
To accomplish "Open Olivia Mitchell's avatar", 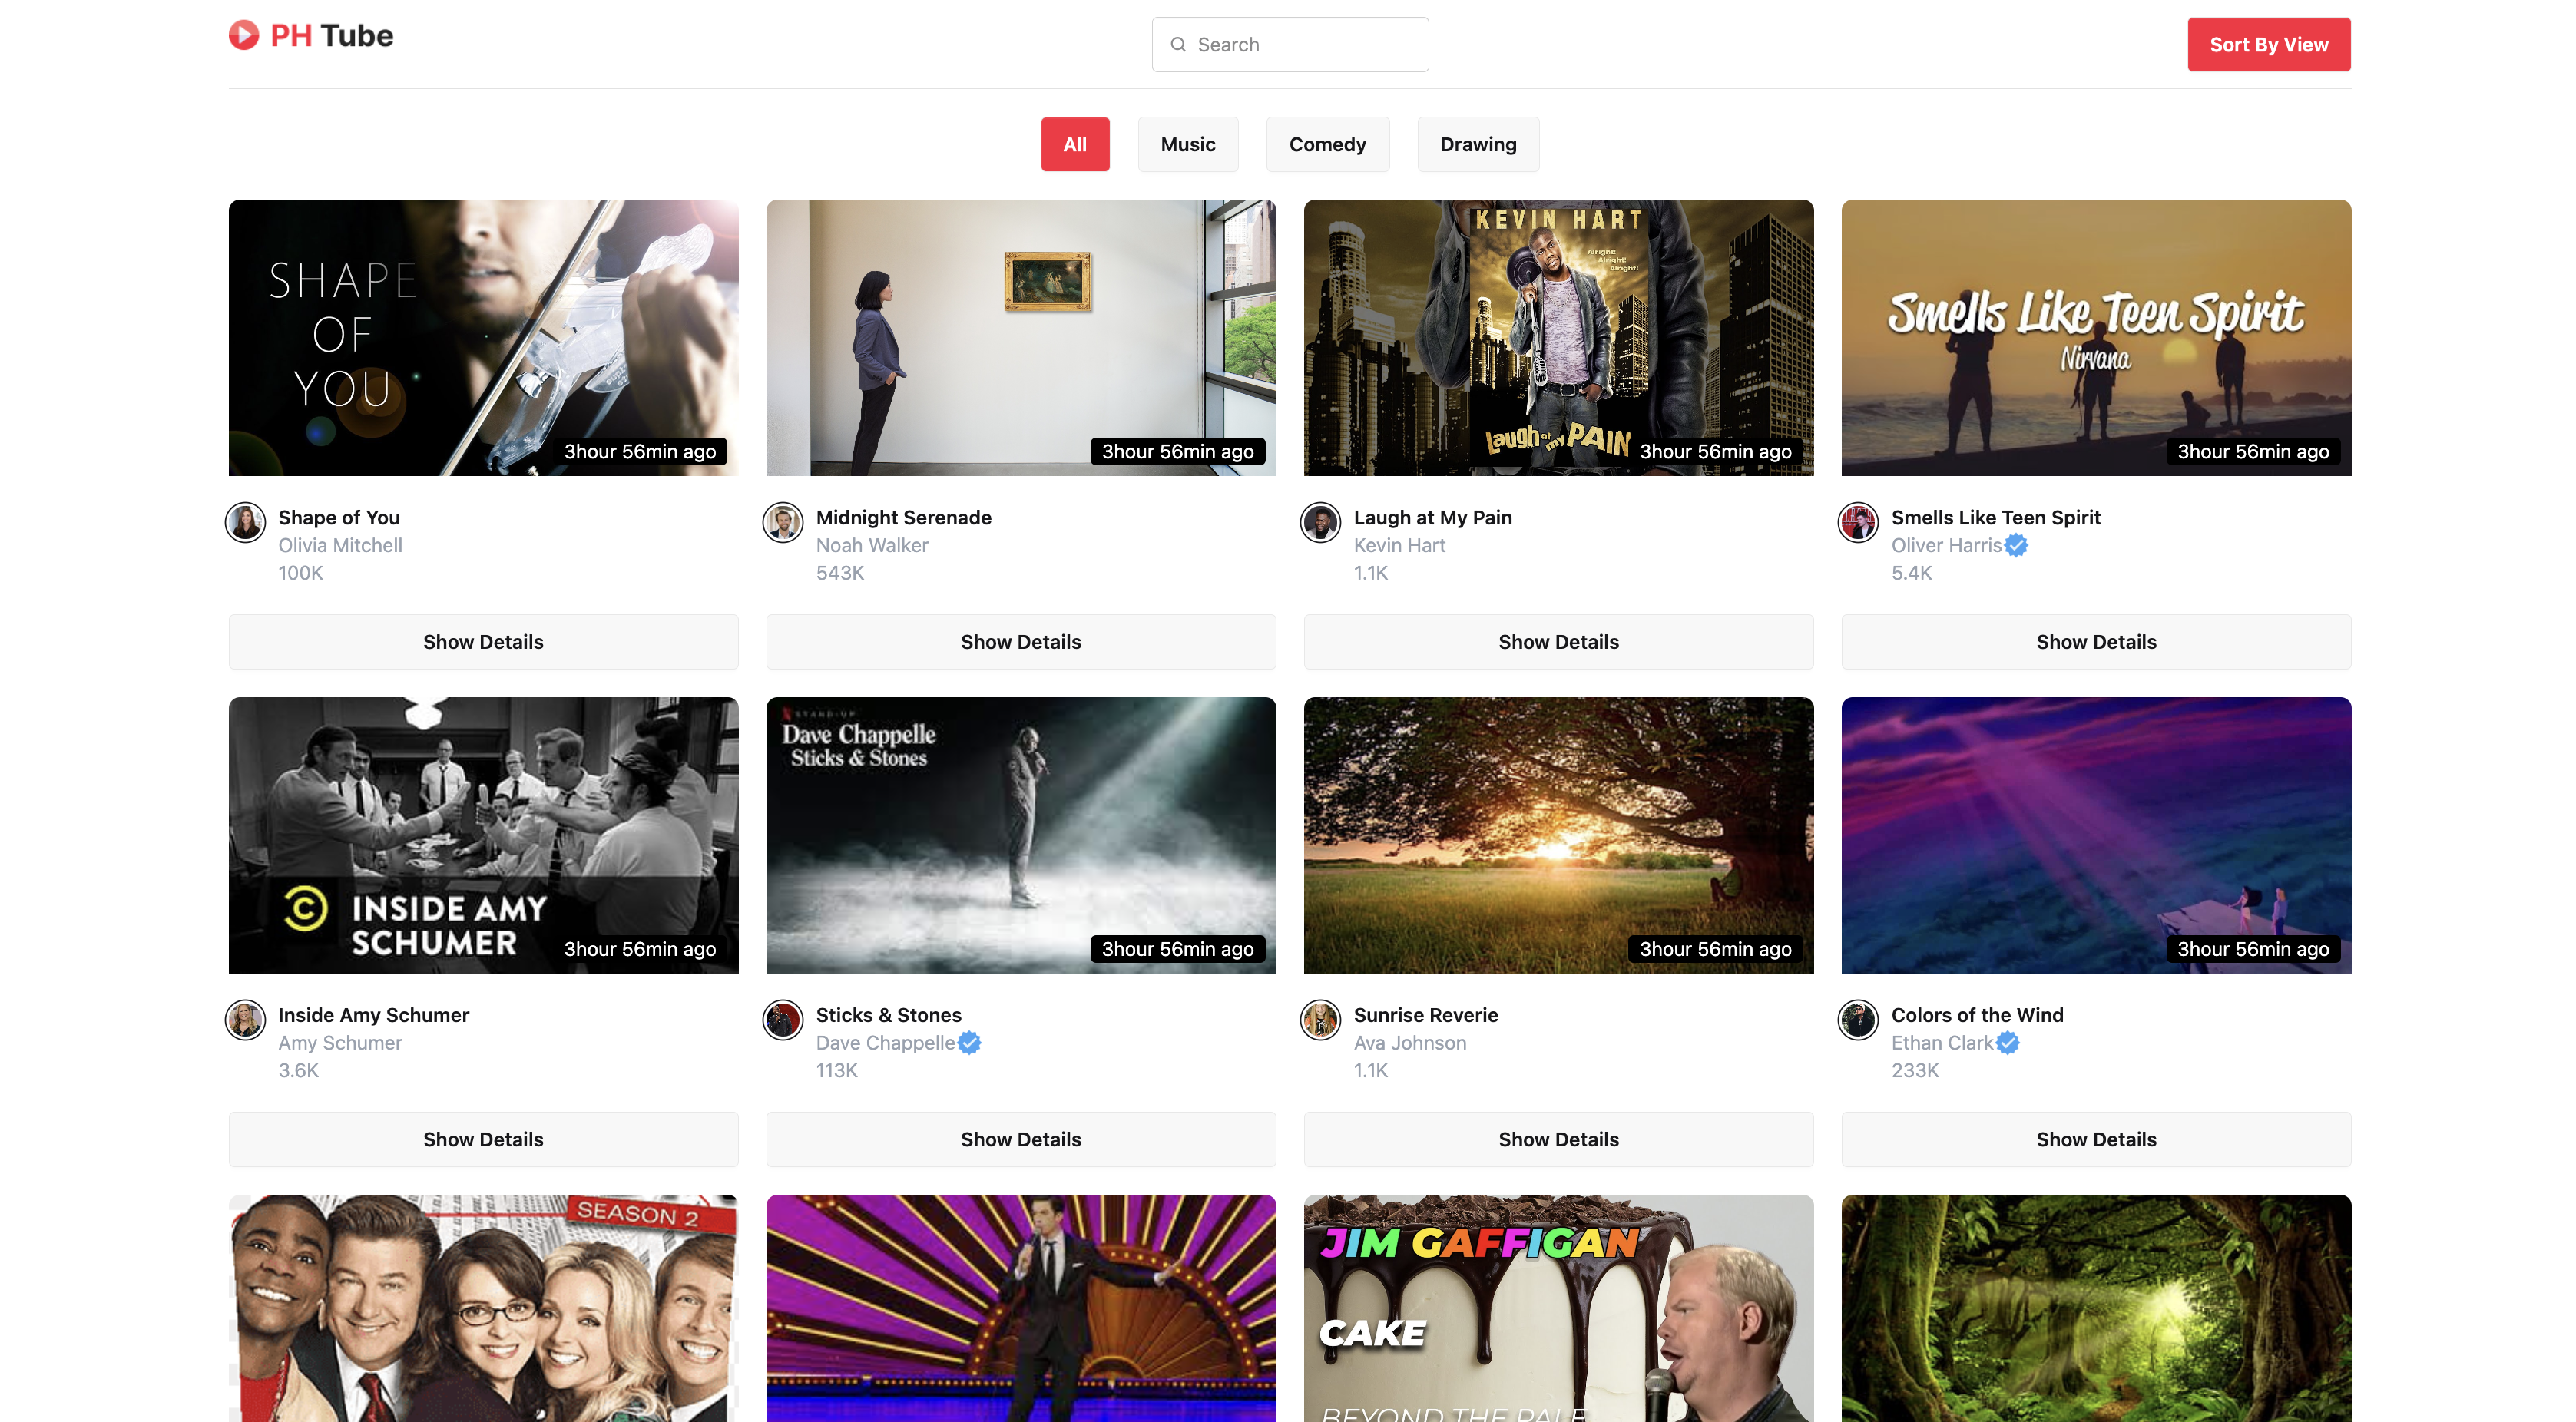I will point(245,522).
